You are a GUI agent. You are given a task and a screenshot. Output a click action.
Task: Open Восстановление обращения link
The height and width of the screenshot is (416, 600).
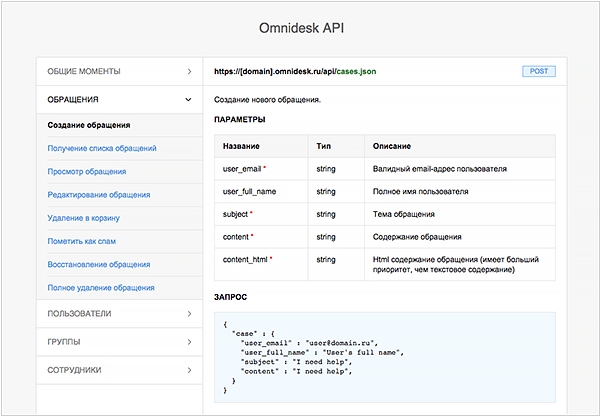click(99, 264)
